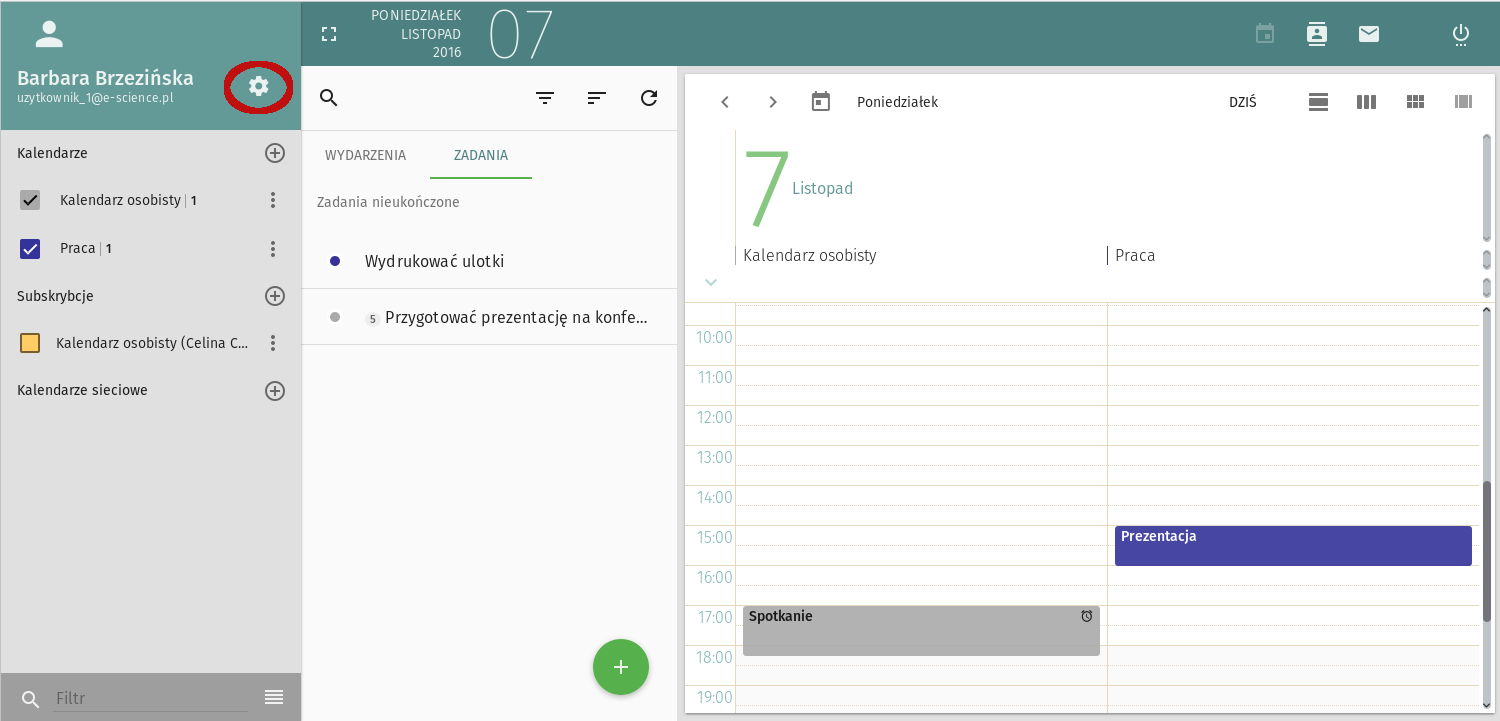Open task Przygotować prezentację na konfe...

coord(489,317)
